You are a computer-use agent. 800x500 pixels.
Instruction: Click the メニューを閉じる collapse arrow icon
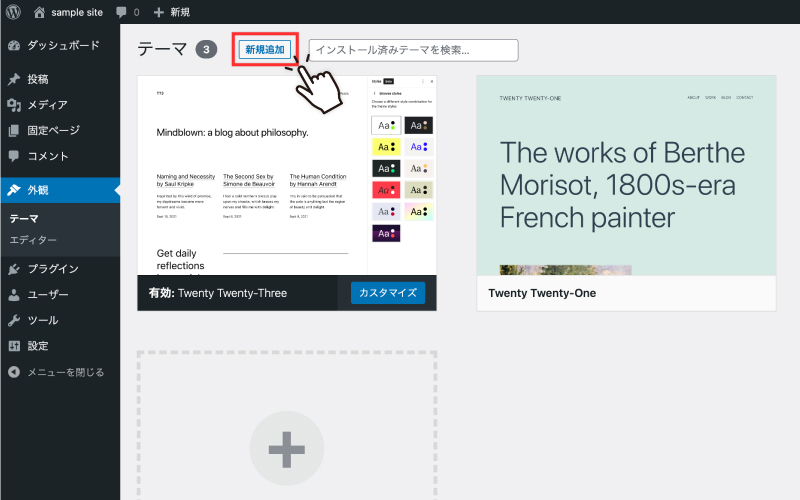pos(14,372)
